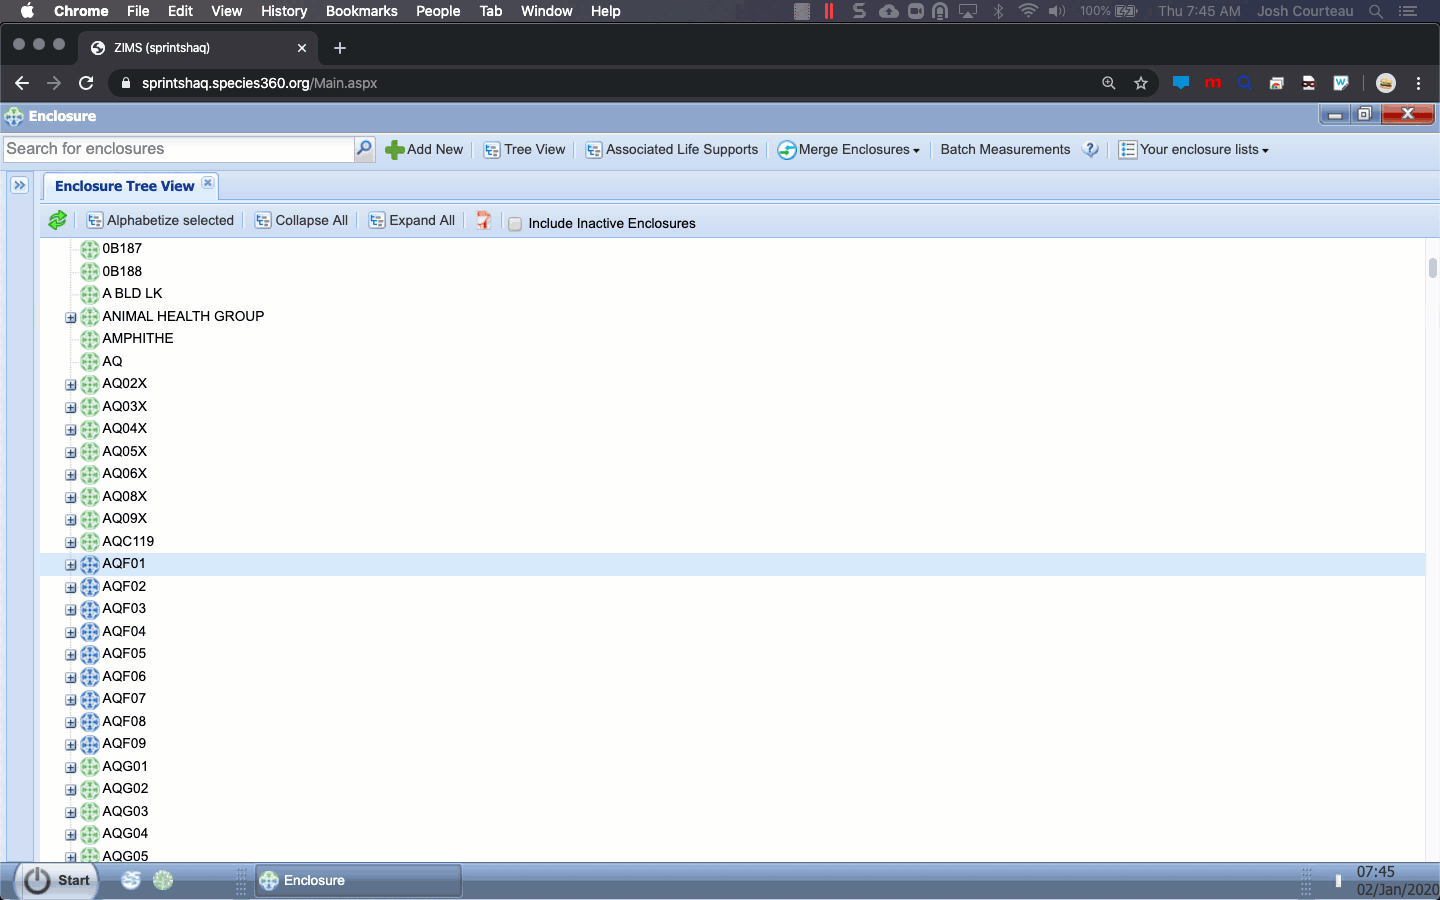Open a new browser tab with plus
Screen dimensions: 1440x900
tap(340, 48)
